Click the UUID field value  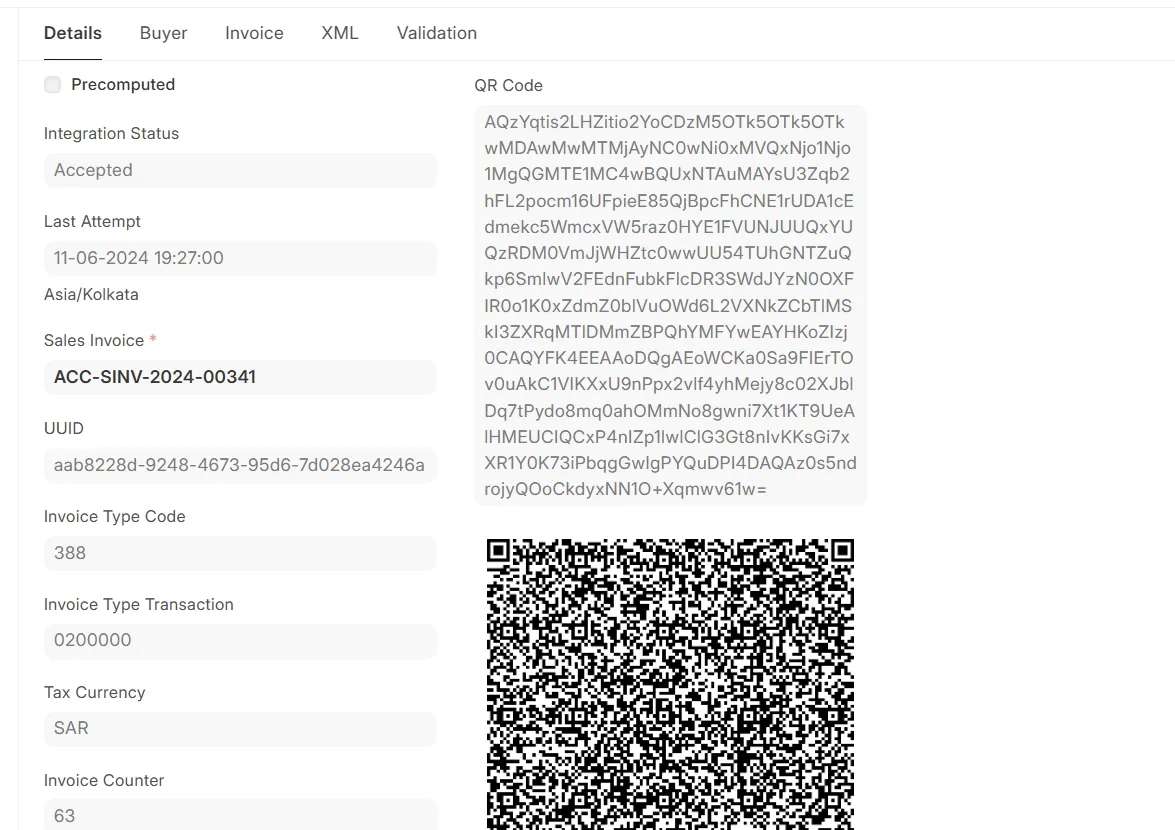coord(240,465)
